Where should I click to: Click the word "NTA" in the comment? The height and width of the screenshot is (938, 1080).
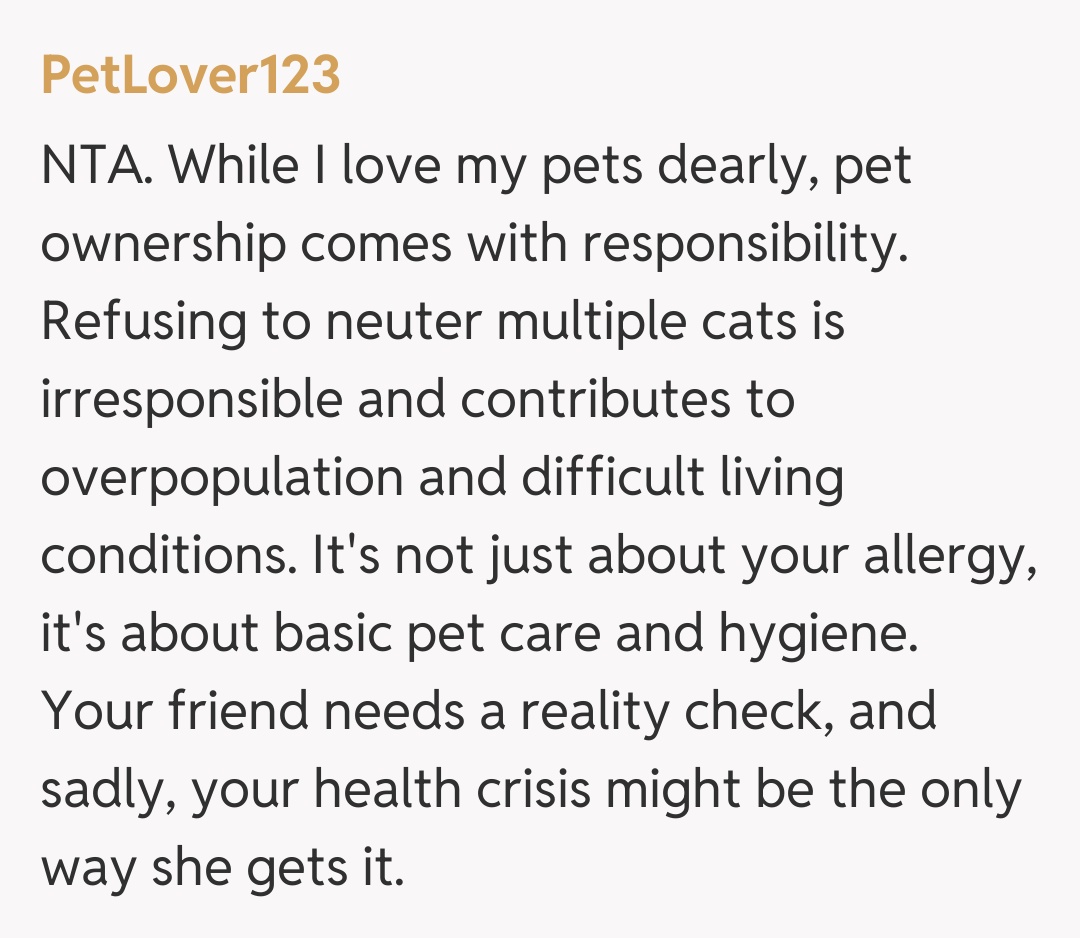point(96,166)
